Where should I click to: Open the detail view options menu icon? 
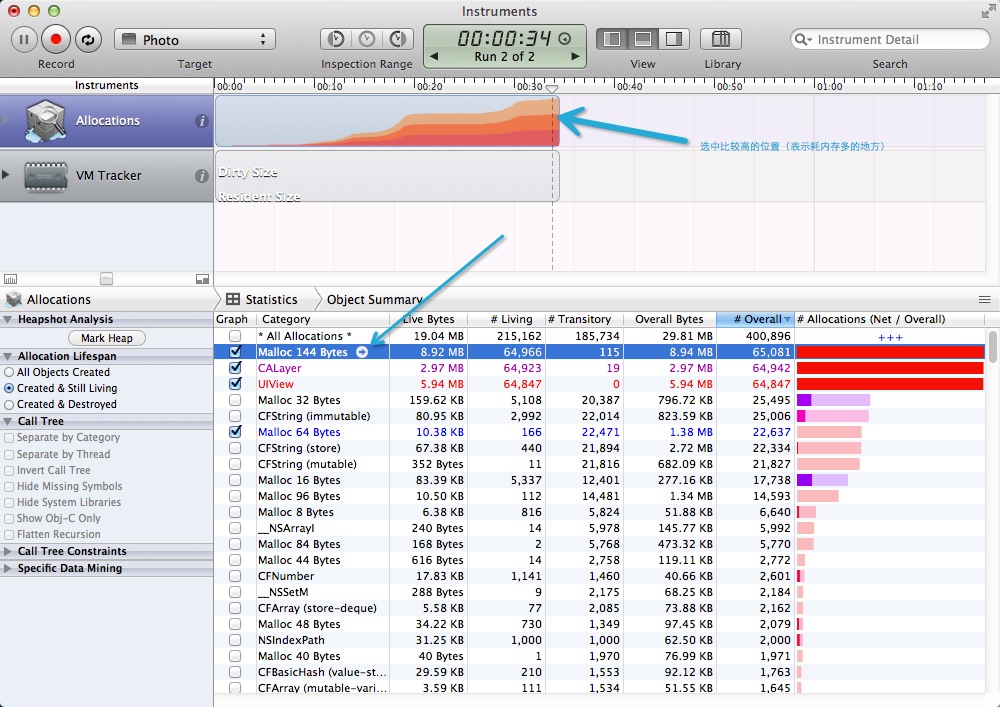click(985, 300)
